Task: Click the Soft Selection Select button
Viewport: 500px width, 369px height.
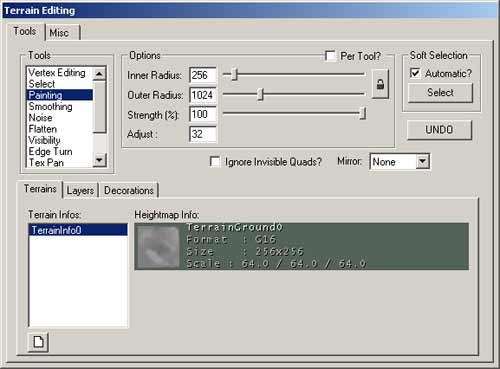Action: (440, 92)
